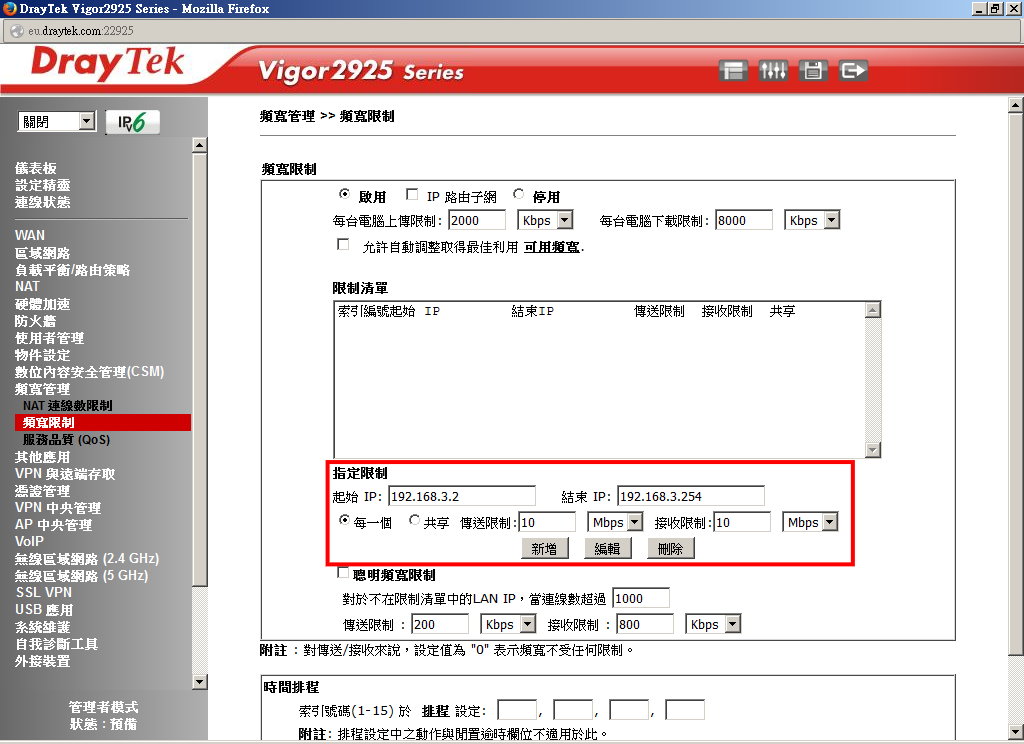Open the upload limit Kbps unit dropdown
This screenshot has height=744, width=1024.
[x=546, y=220]
